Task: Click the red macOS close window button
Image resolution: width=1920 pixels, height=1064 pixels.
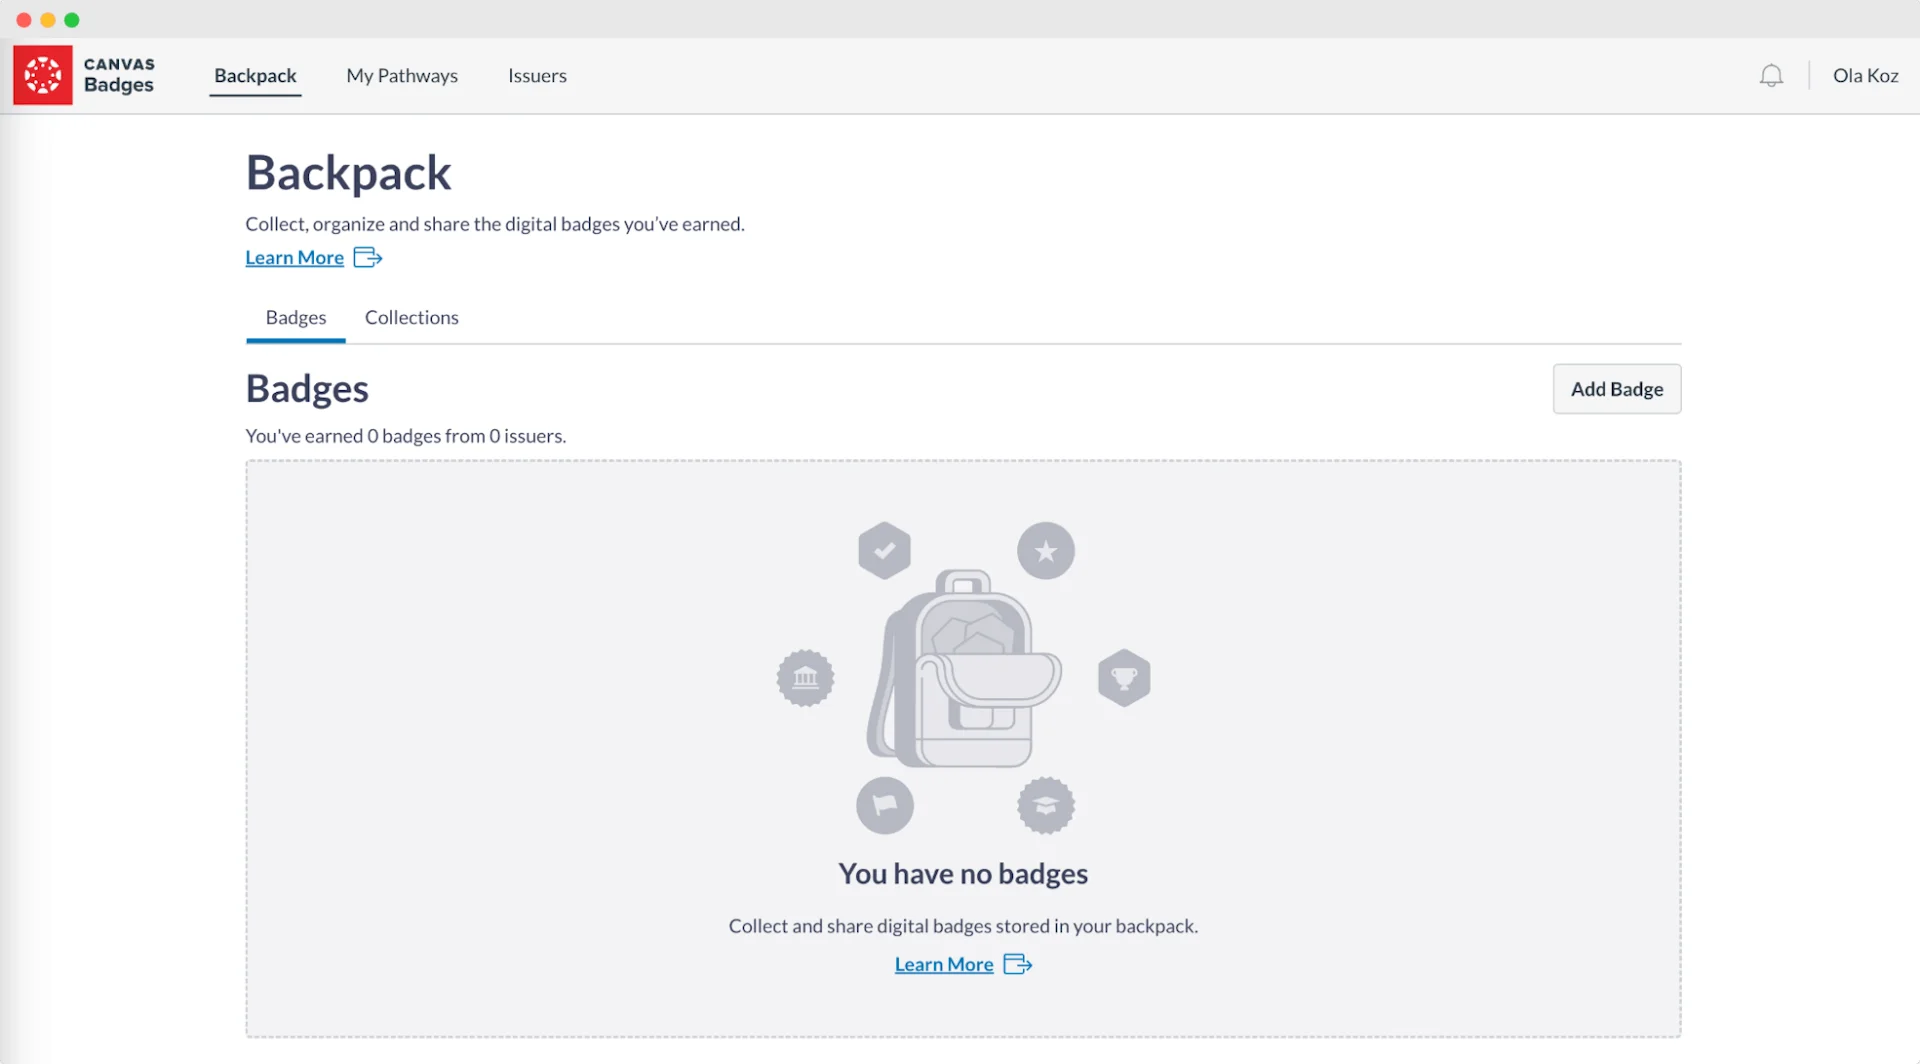Action: tap(24, 20)
